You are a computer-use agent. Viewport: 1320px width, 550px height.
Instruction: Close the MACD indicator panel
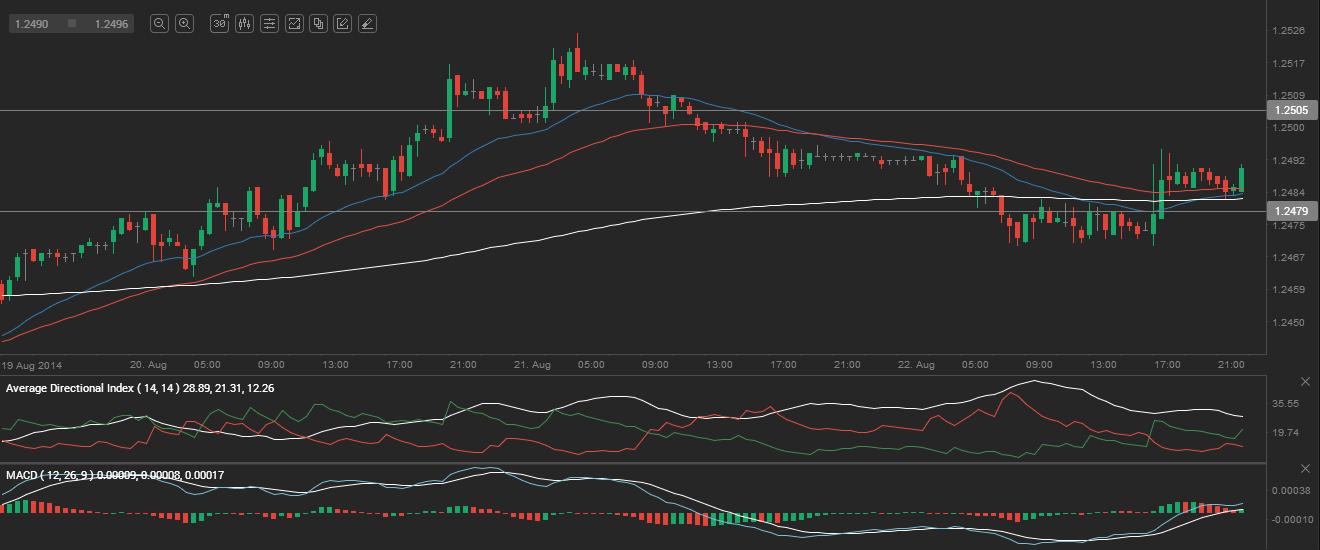pyautogui.click(x=1305, y=469)
